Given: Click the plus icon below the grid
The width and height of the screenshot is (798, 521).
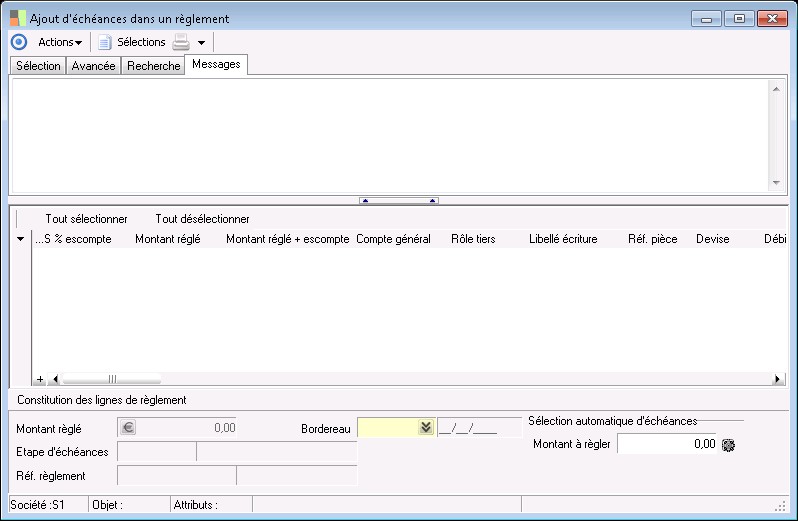Looking at the screenshot, I should [40, 380].
